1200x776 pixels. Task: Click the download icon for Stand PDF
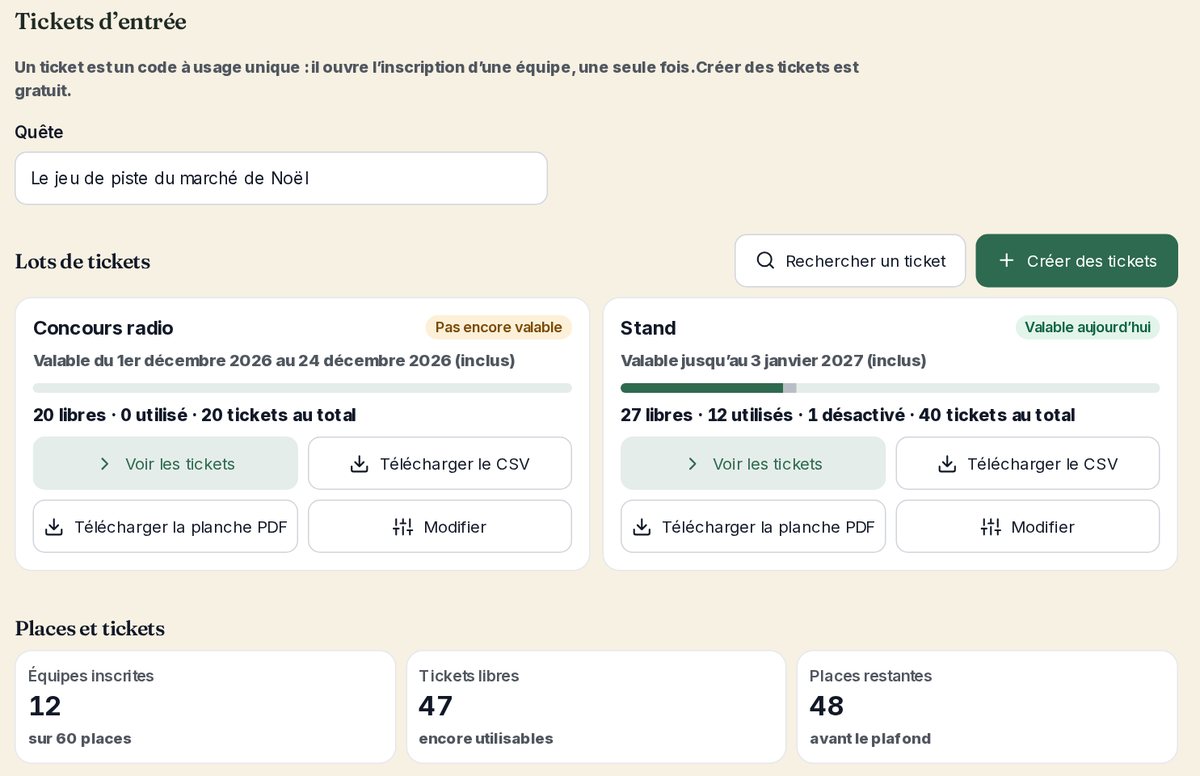point(642,527)
